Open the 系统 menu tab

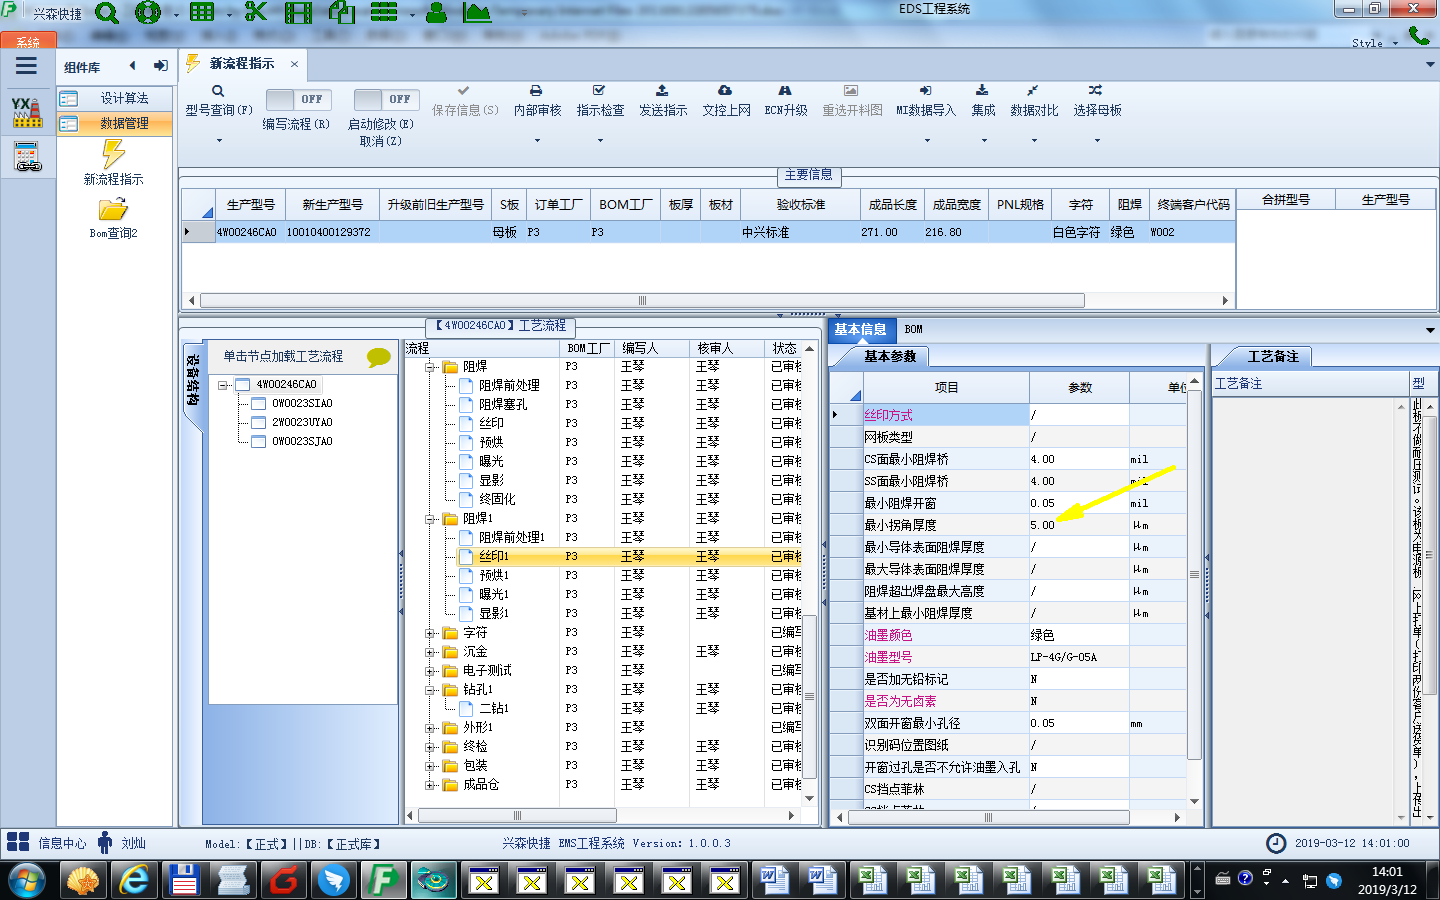coord(28,42)
